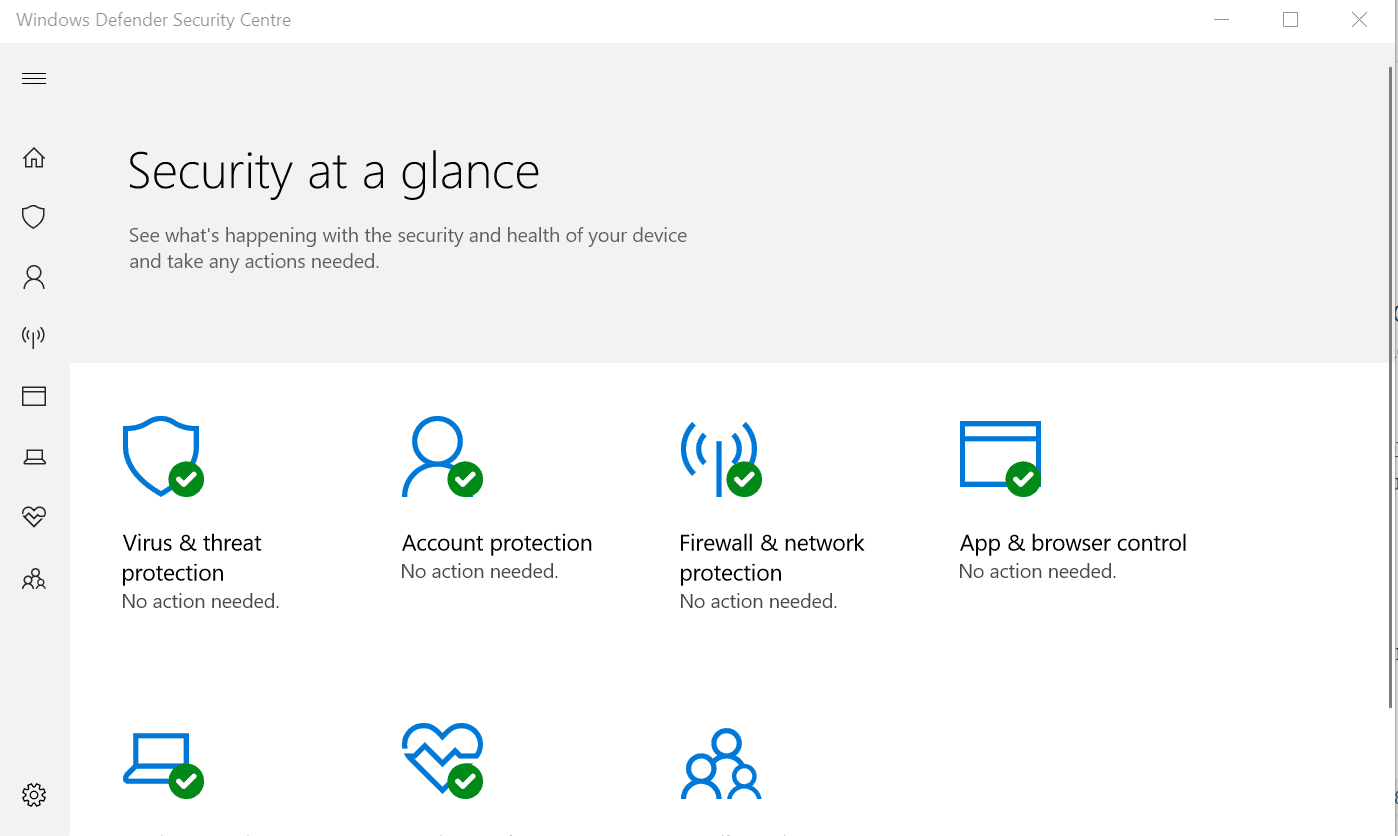Open Account protection sidebar person icon

click(x=34, y=277)
